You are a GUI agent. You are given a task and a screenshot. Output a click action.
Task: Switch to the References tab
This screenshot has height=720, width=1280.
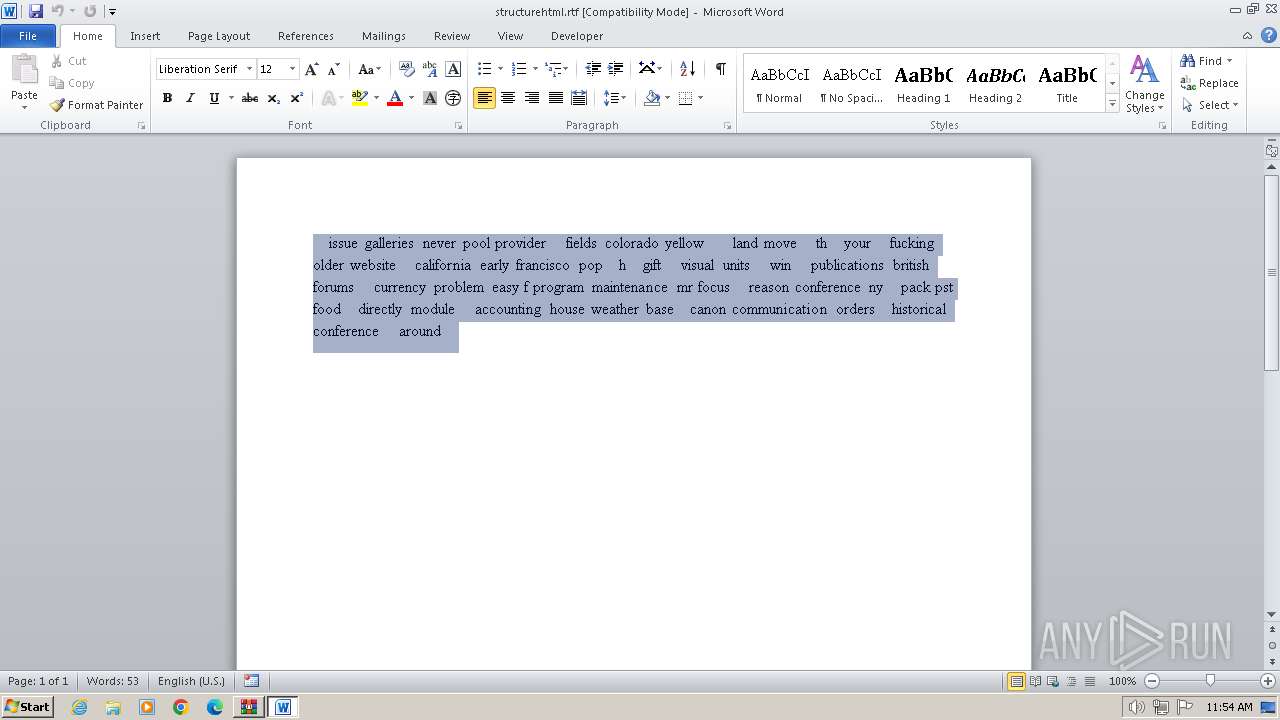[x=306, y=36]
